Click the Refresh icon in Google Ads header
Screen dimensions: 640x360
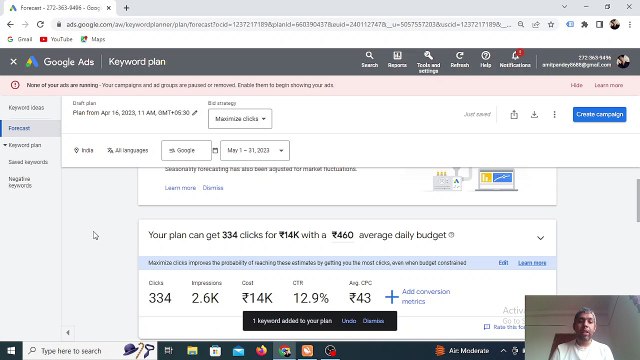pos(460,60)
